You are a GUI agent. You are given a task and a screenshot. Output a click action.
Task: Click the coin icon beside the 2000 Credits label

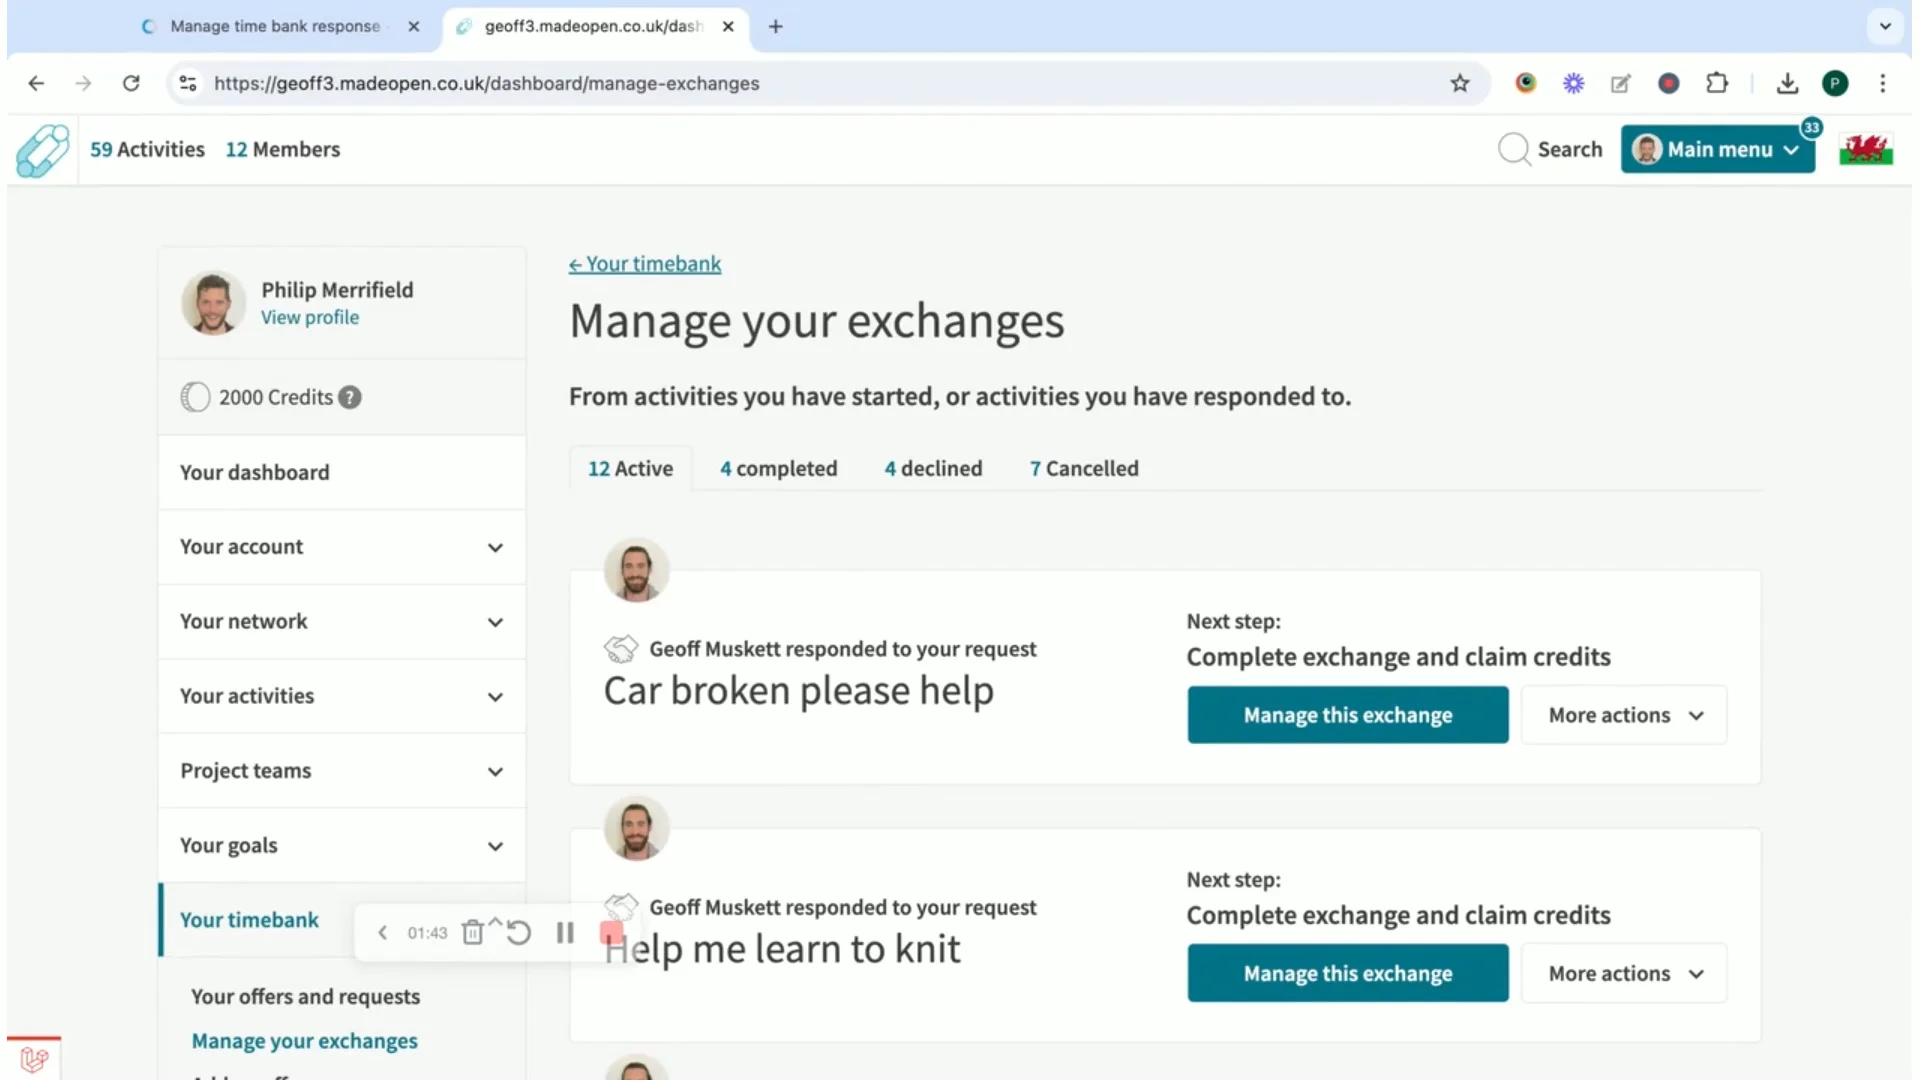coord(196,396)
